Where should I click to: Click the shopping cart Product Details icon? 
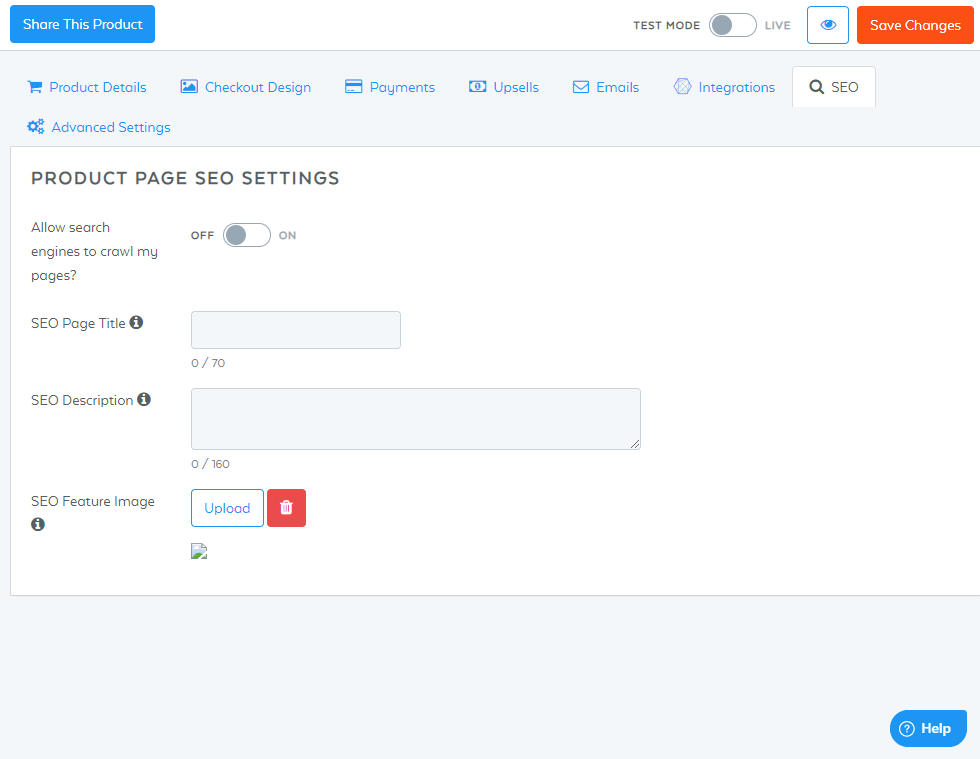35,87
